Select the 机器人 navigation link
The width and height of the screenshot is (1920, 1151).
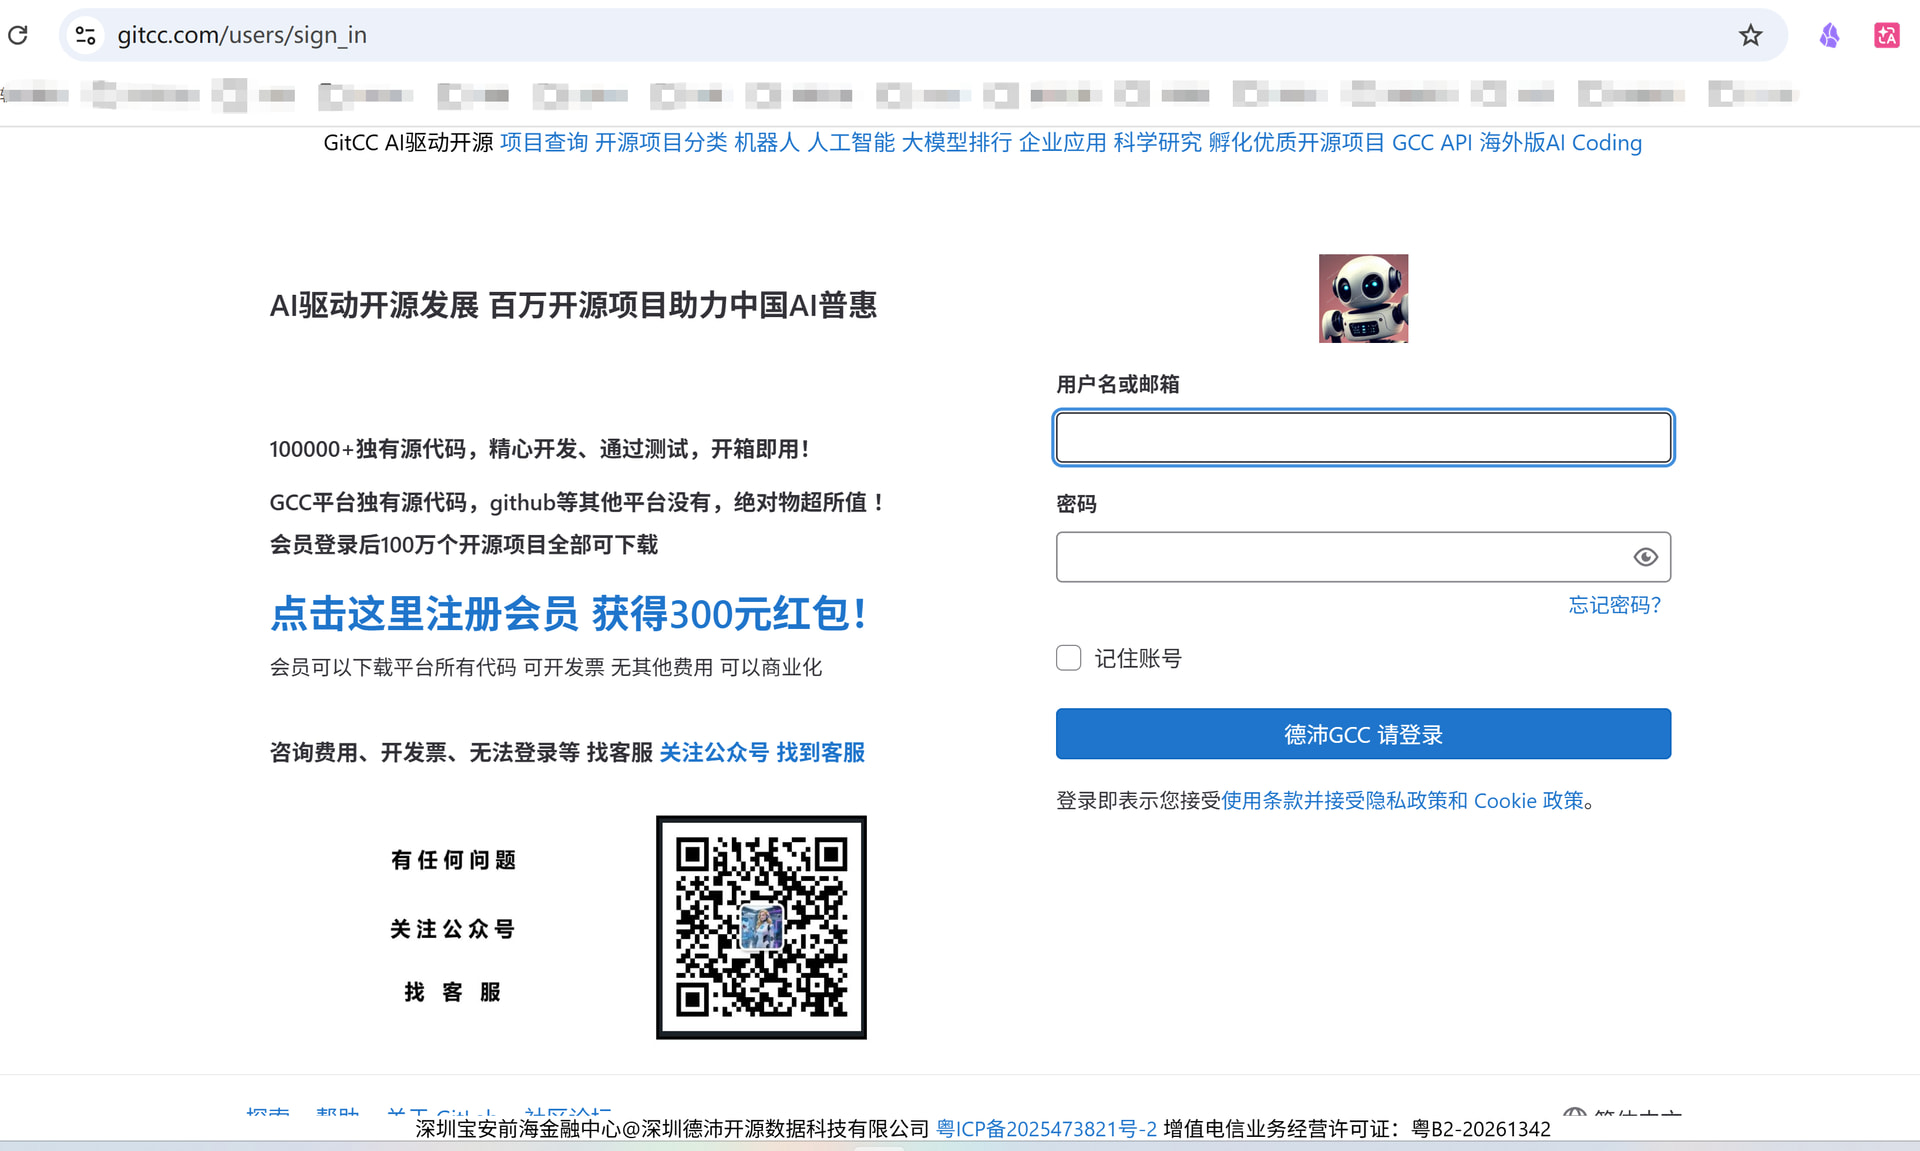[x=767, y=143]
